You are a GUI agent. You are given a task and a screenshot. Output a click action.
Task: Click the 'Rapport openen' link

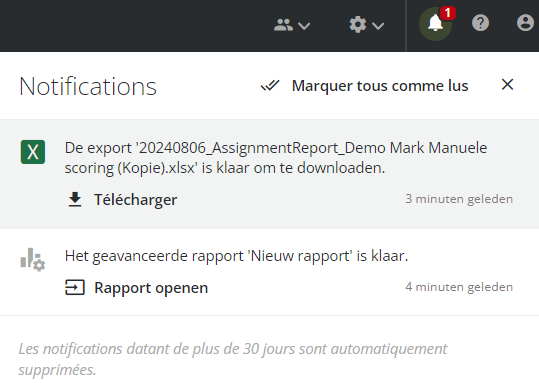click(x=151, y=288)
